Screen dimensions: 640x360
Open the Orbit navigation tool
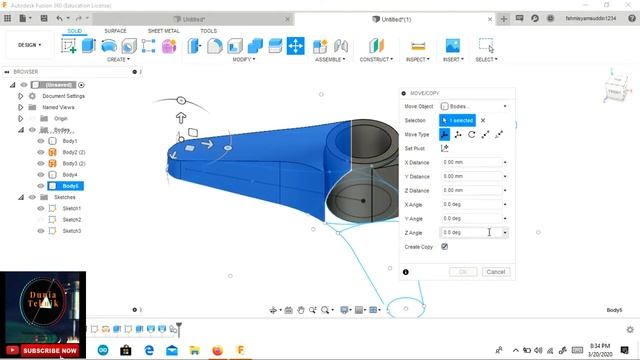(273, 310)
